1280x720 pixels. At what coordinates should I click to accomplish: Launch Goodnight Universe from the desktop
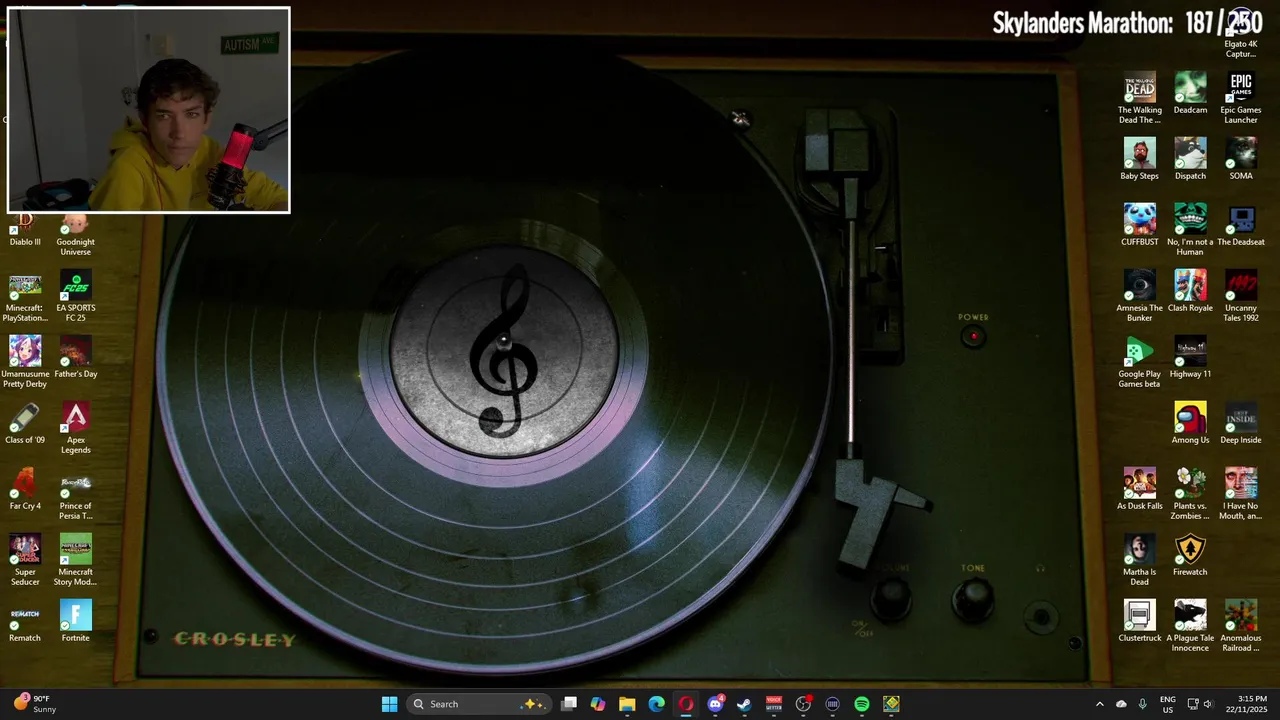point(75,235)
